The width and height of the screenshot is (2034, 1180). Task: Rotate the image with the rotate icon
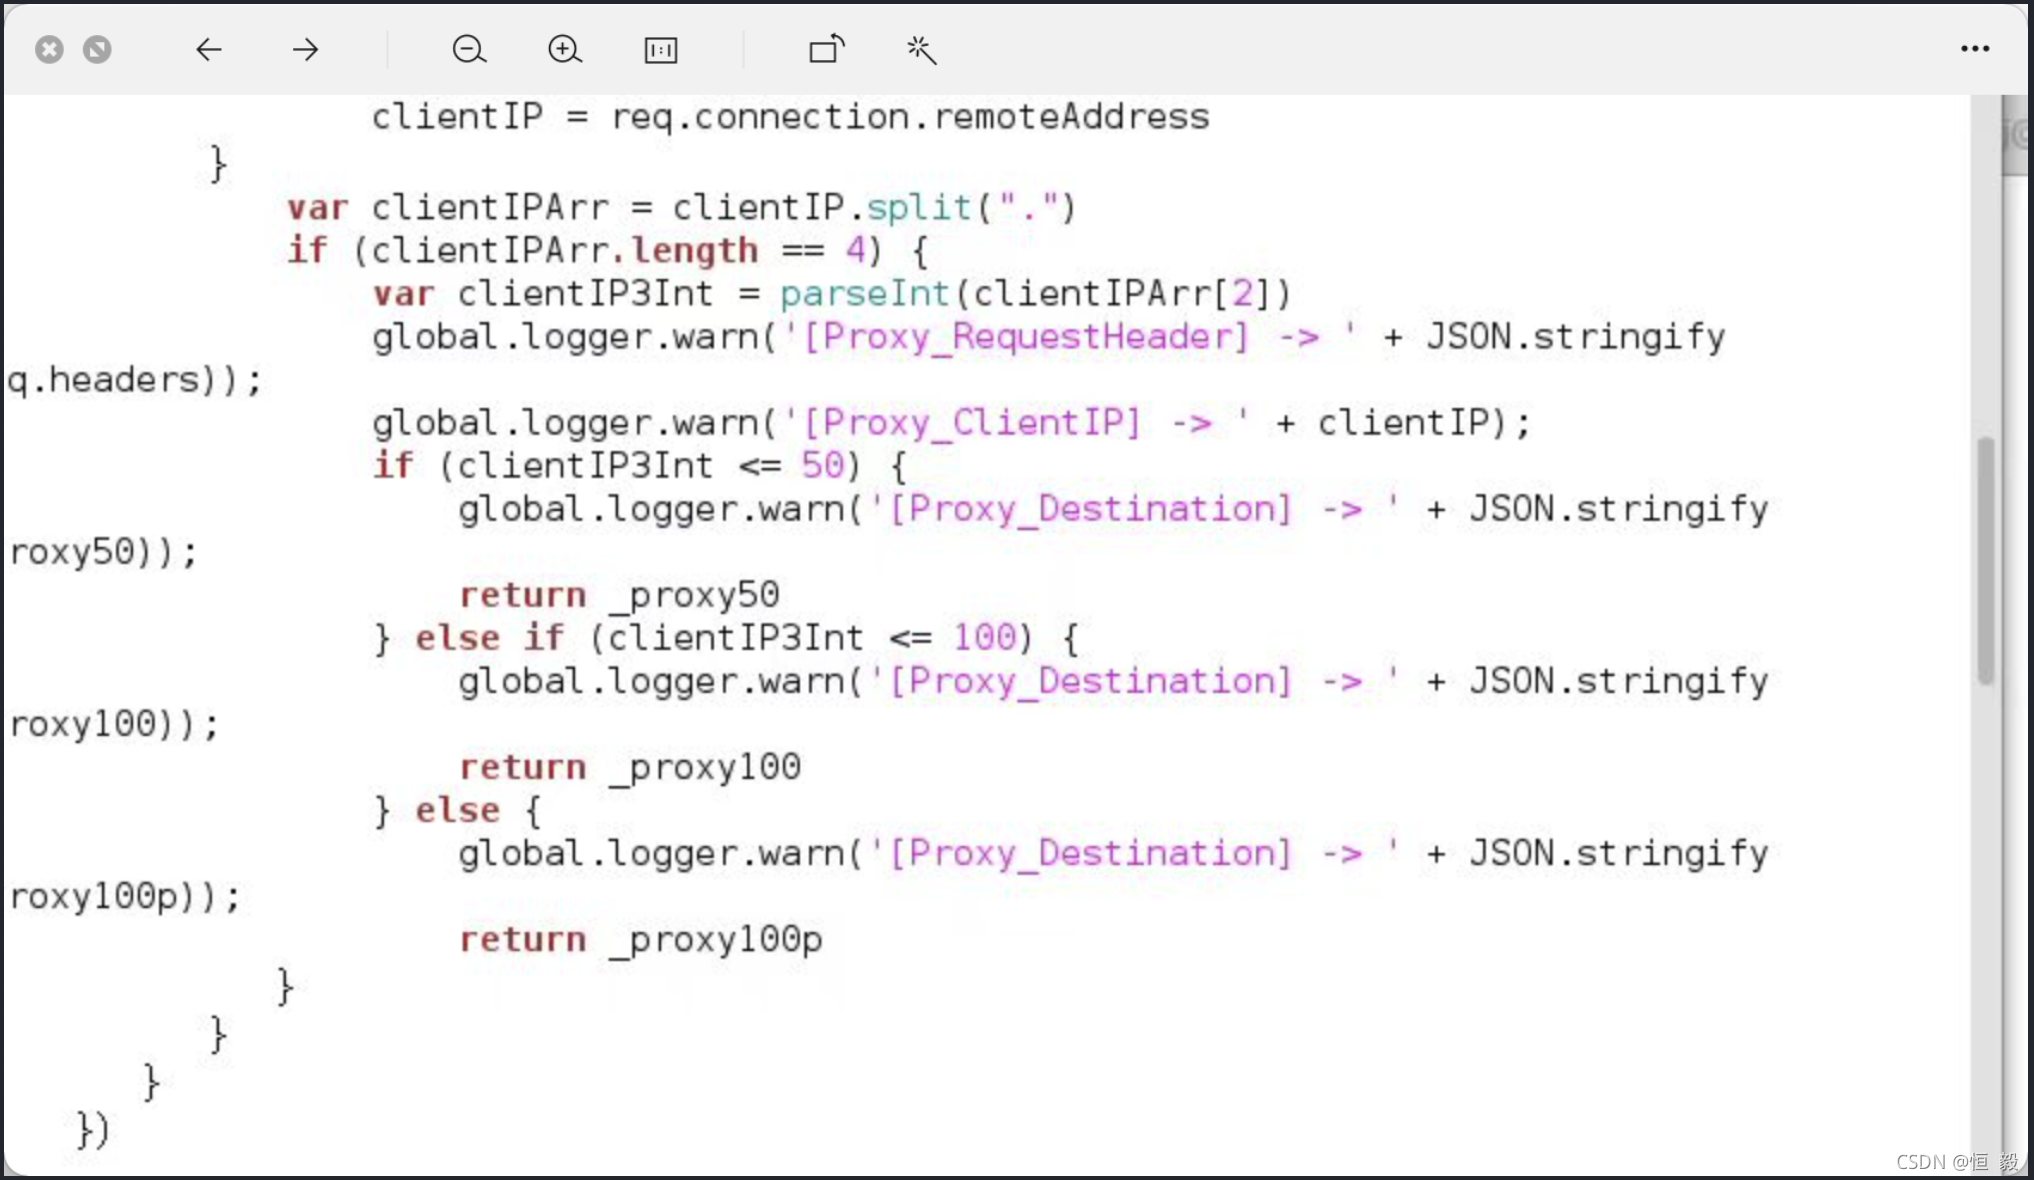click(x=826, y=49)
